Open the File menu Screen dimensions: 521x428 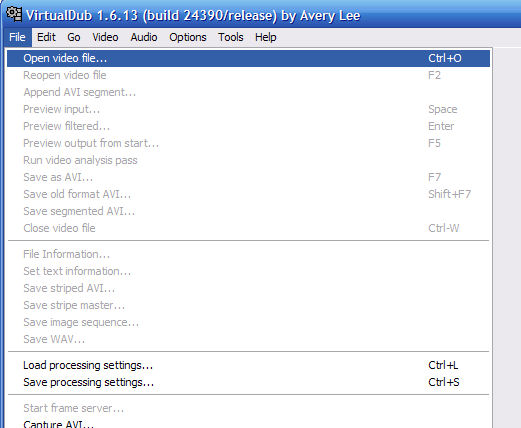(x=17, y=37)
